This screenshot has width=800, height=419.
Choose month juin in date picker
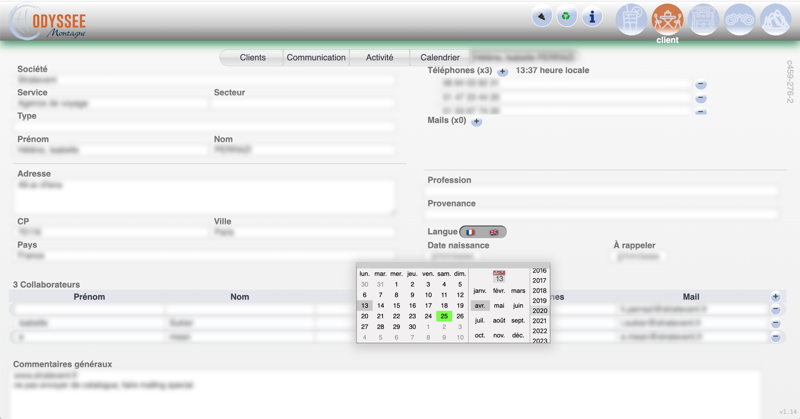[x=518, y=306]
